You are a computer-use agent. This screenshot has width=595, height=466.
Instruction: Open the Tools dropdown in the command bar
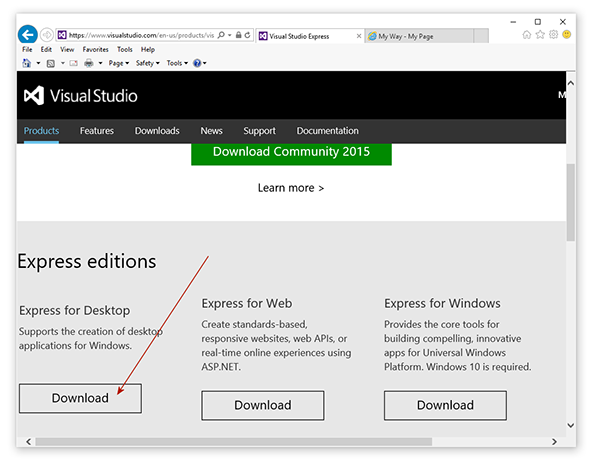point(177,63)
